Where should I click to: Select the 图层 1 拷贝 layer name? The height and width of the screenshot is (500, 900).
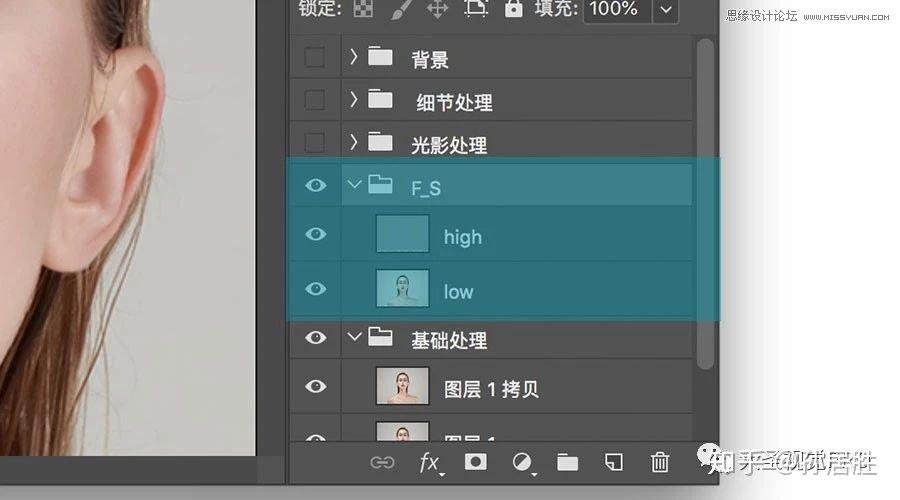tap(491, 389)
